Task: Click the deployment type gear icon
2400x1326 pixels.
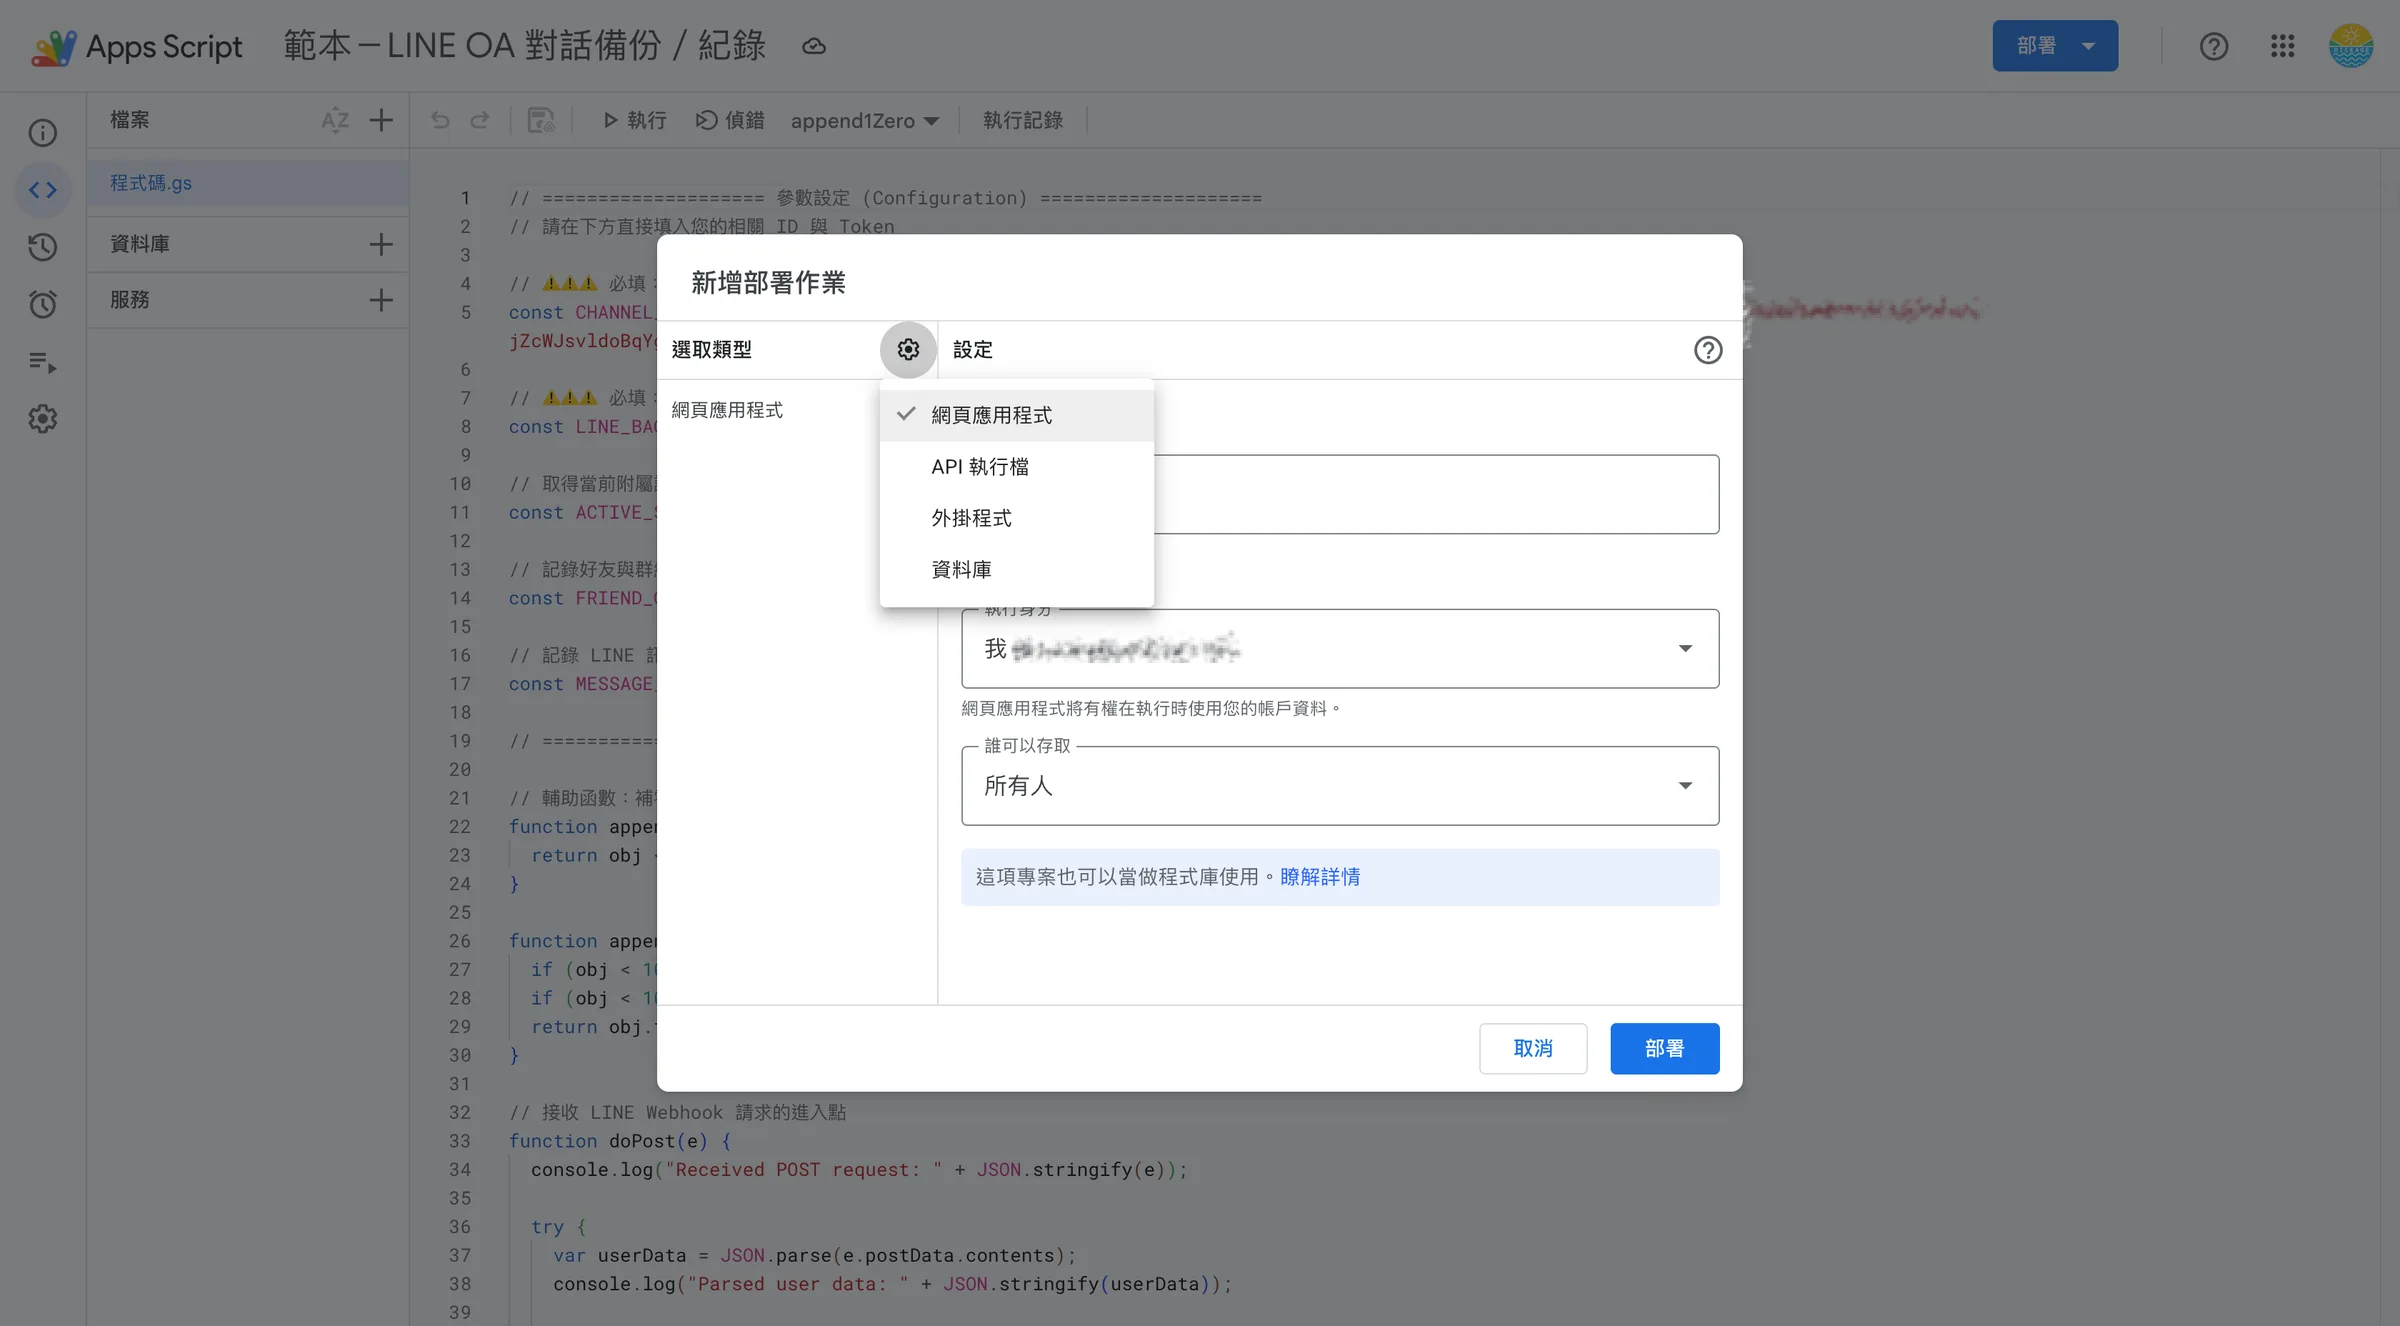Action: (908, 350)
